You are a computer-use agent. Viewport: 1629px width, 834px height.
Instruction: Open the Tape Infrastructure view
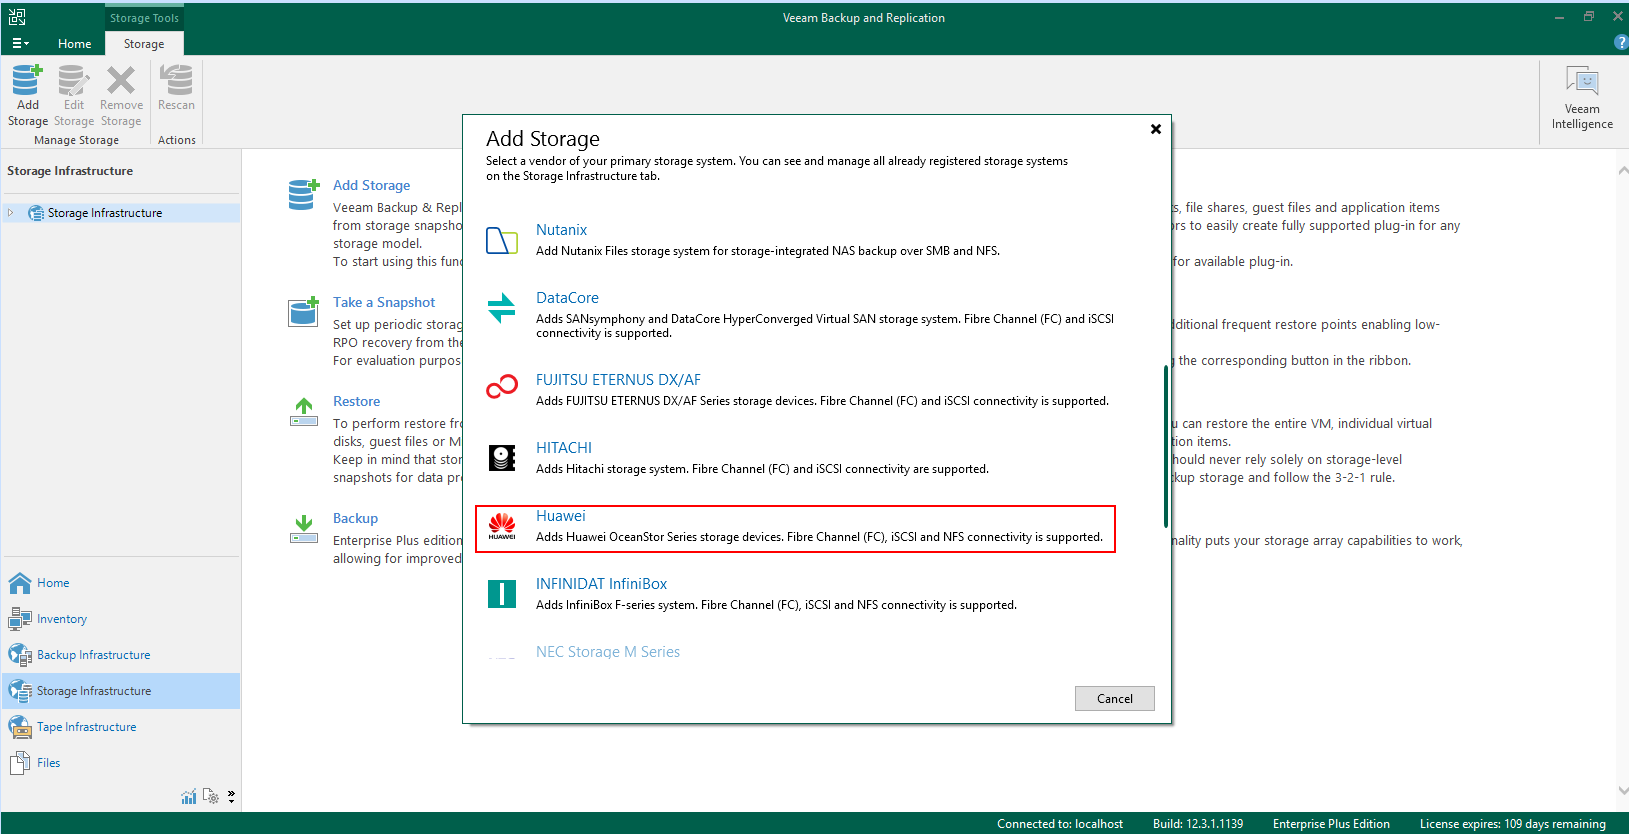coord(87,727)
